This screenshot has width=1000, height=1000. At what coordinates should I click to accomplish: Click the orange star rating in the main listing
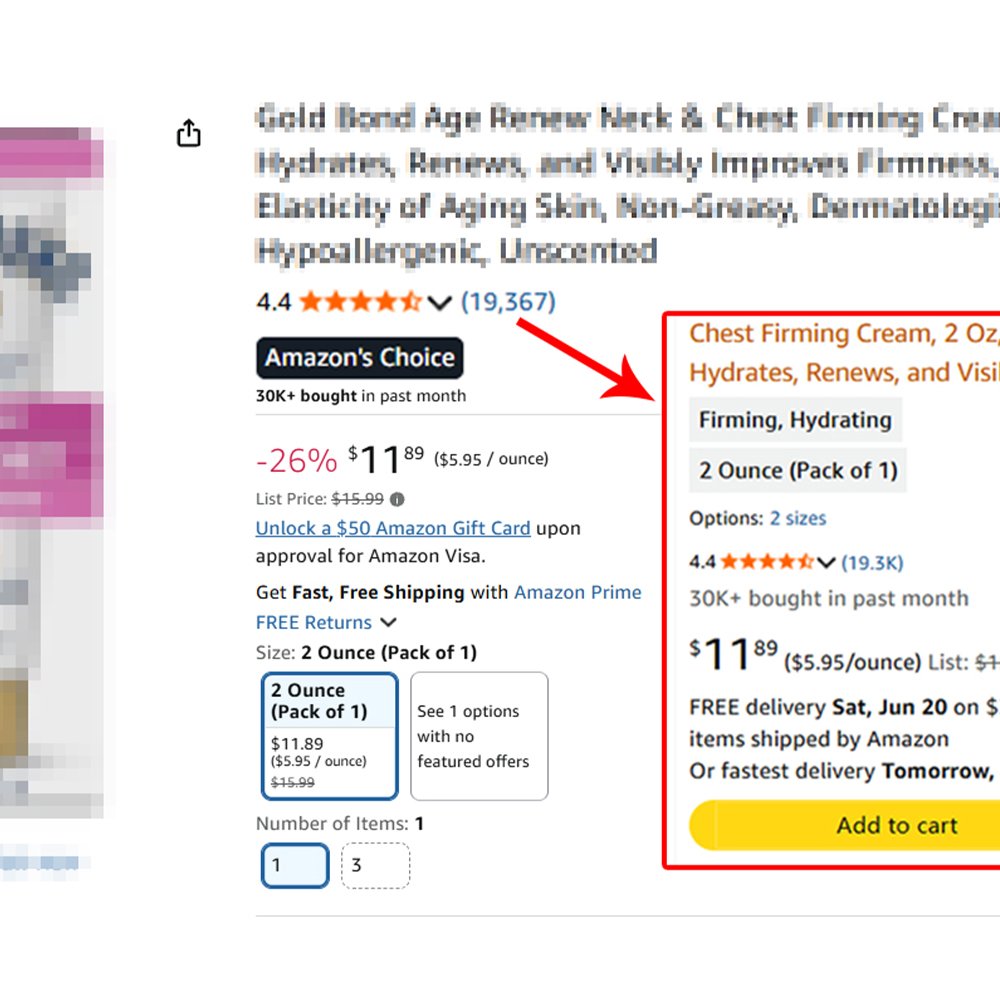[360, 302]
